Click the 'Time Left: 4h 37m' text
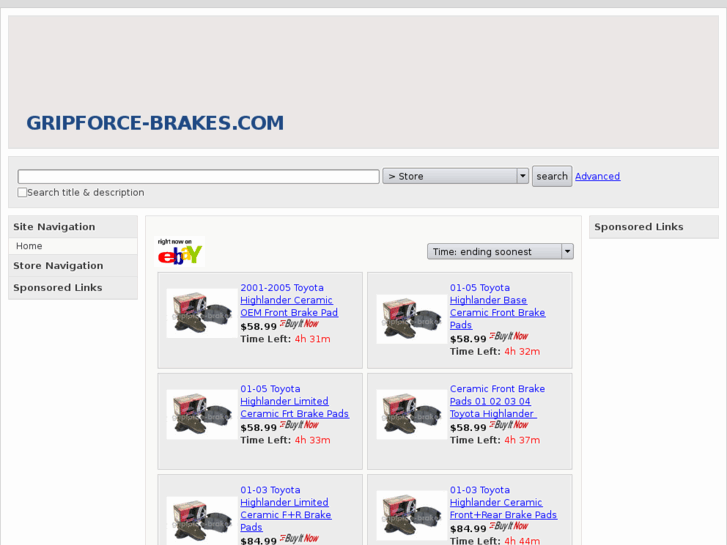The width and height of the screenshot is (727, 545). click(495, 440)
